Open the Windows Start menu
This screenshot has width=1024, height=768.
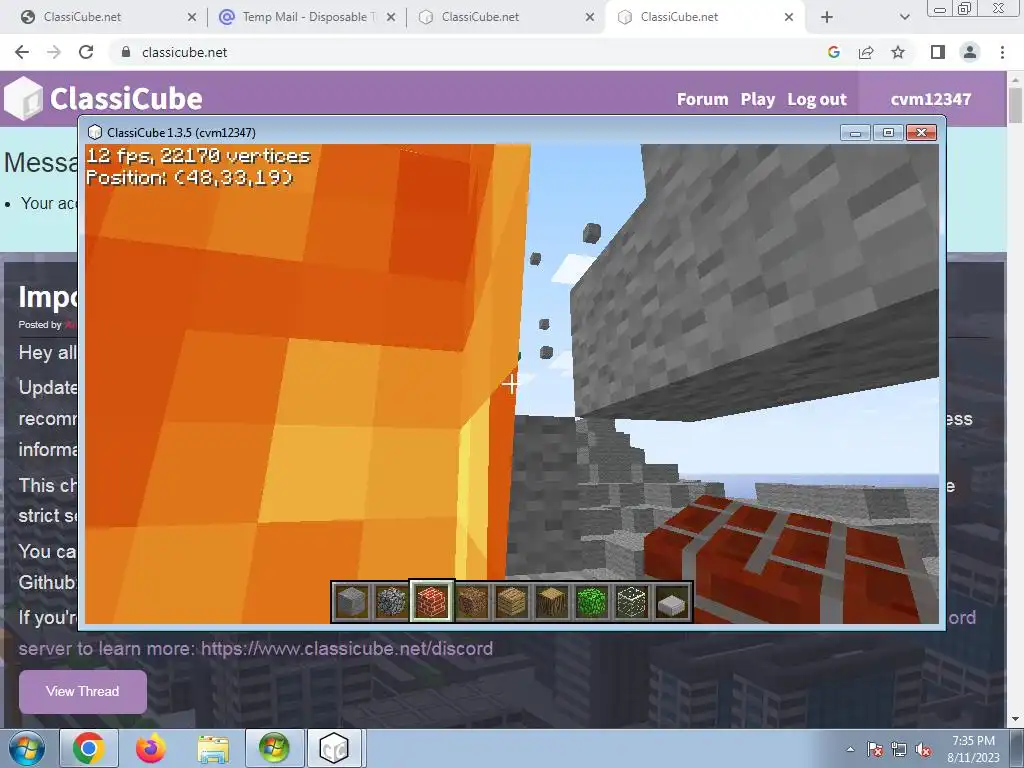click(27, 748)
